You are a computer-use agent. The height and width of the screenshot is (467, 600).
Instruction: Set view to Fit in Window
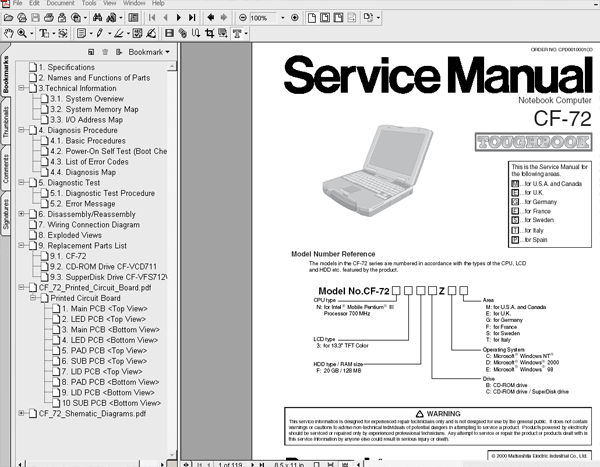click(325, 18)
